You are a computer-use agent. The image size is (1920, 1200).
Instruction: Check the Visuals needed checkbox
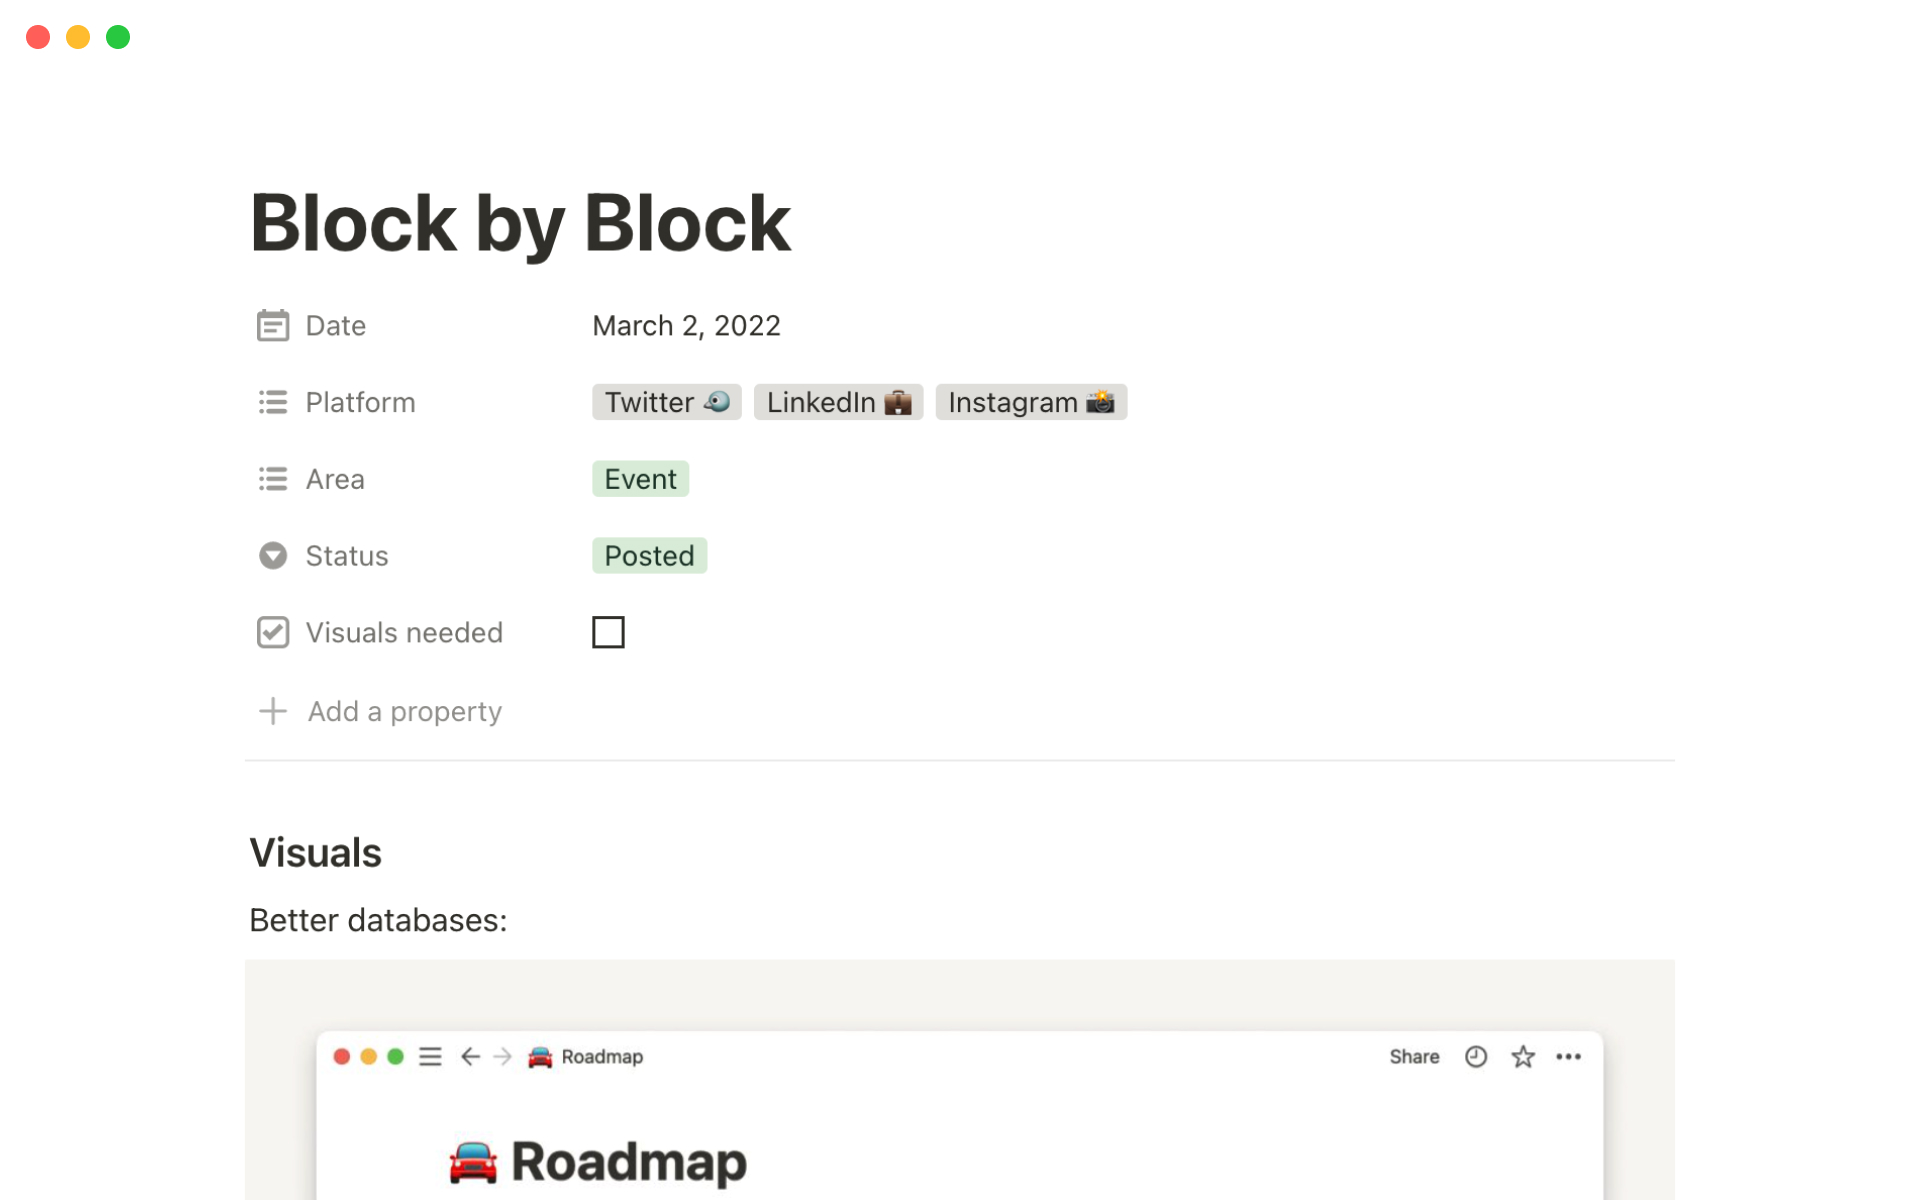(608, 632)
